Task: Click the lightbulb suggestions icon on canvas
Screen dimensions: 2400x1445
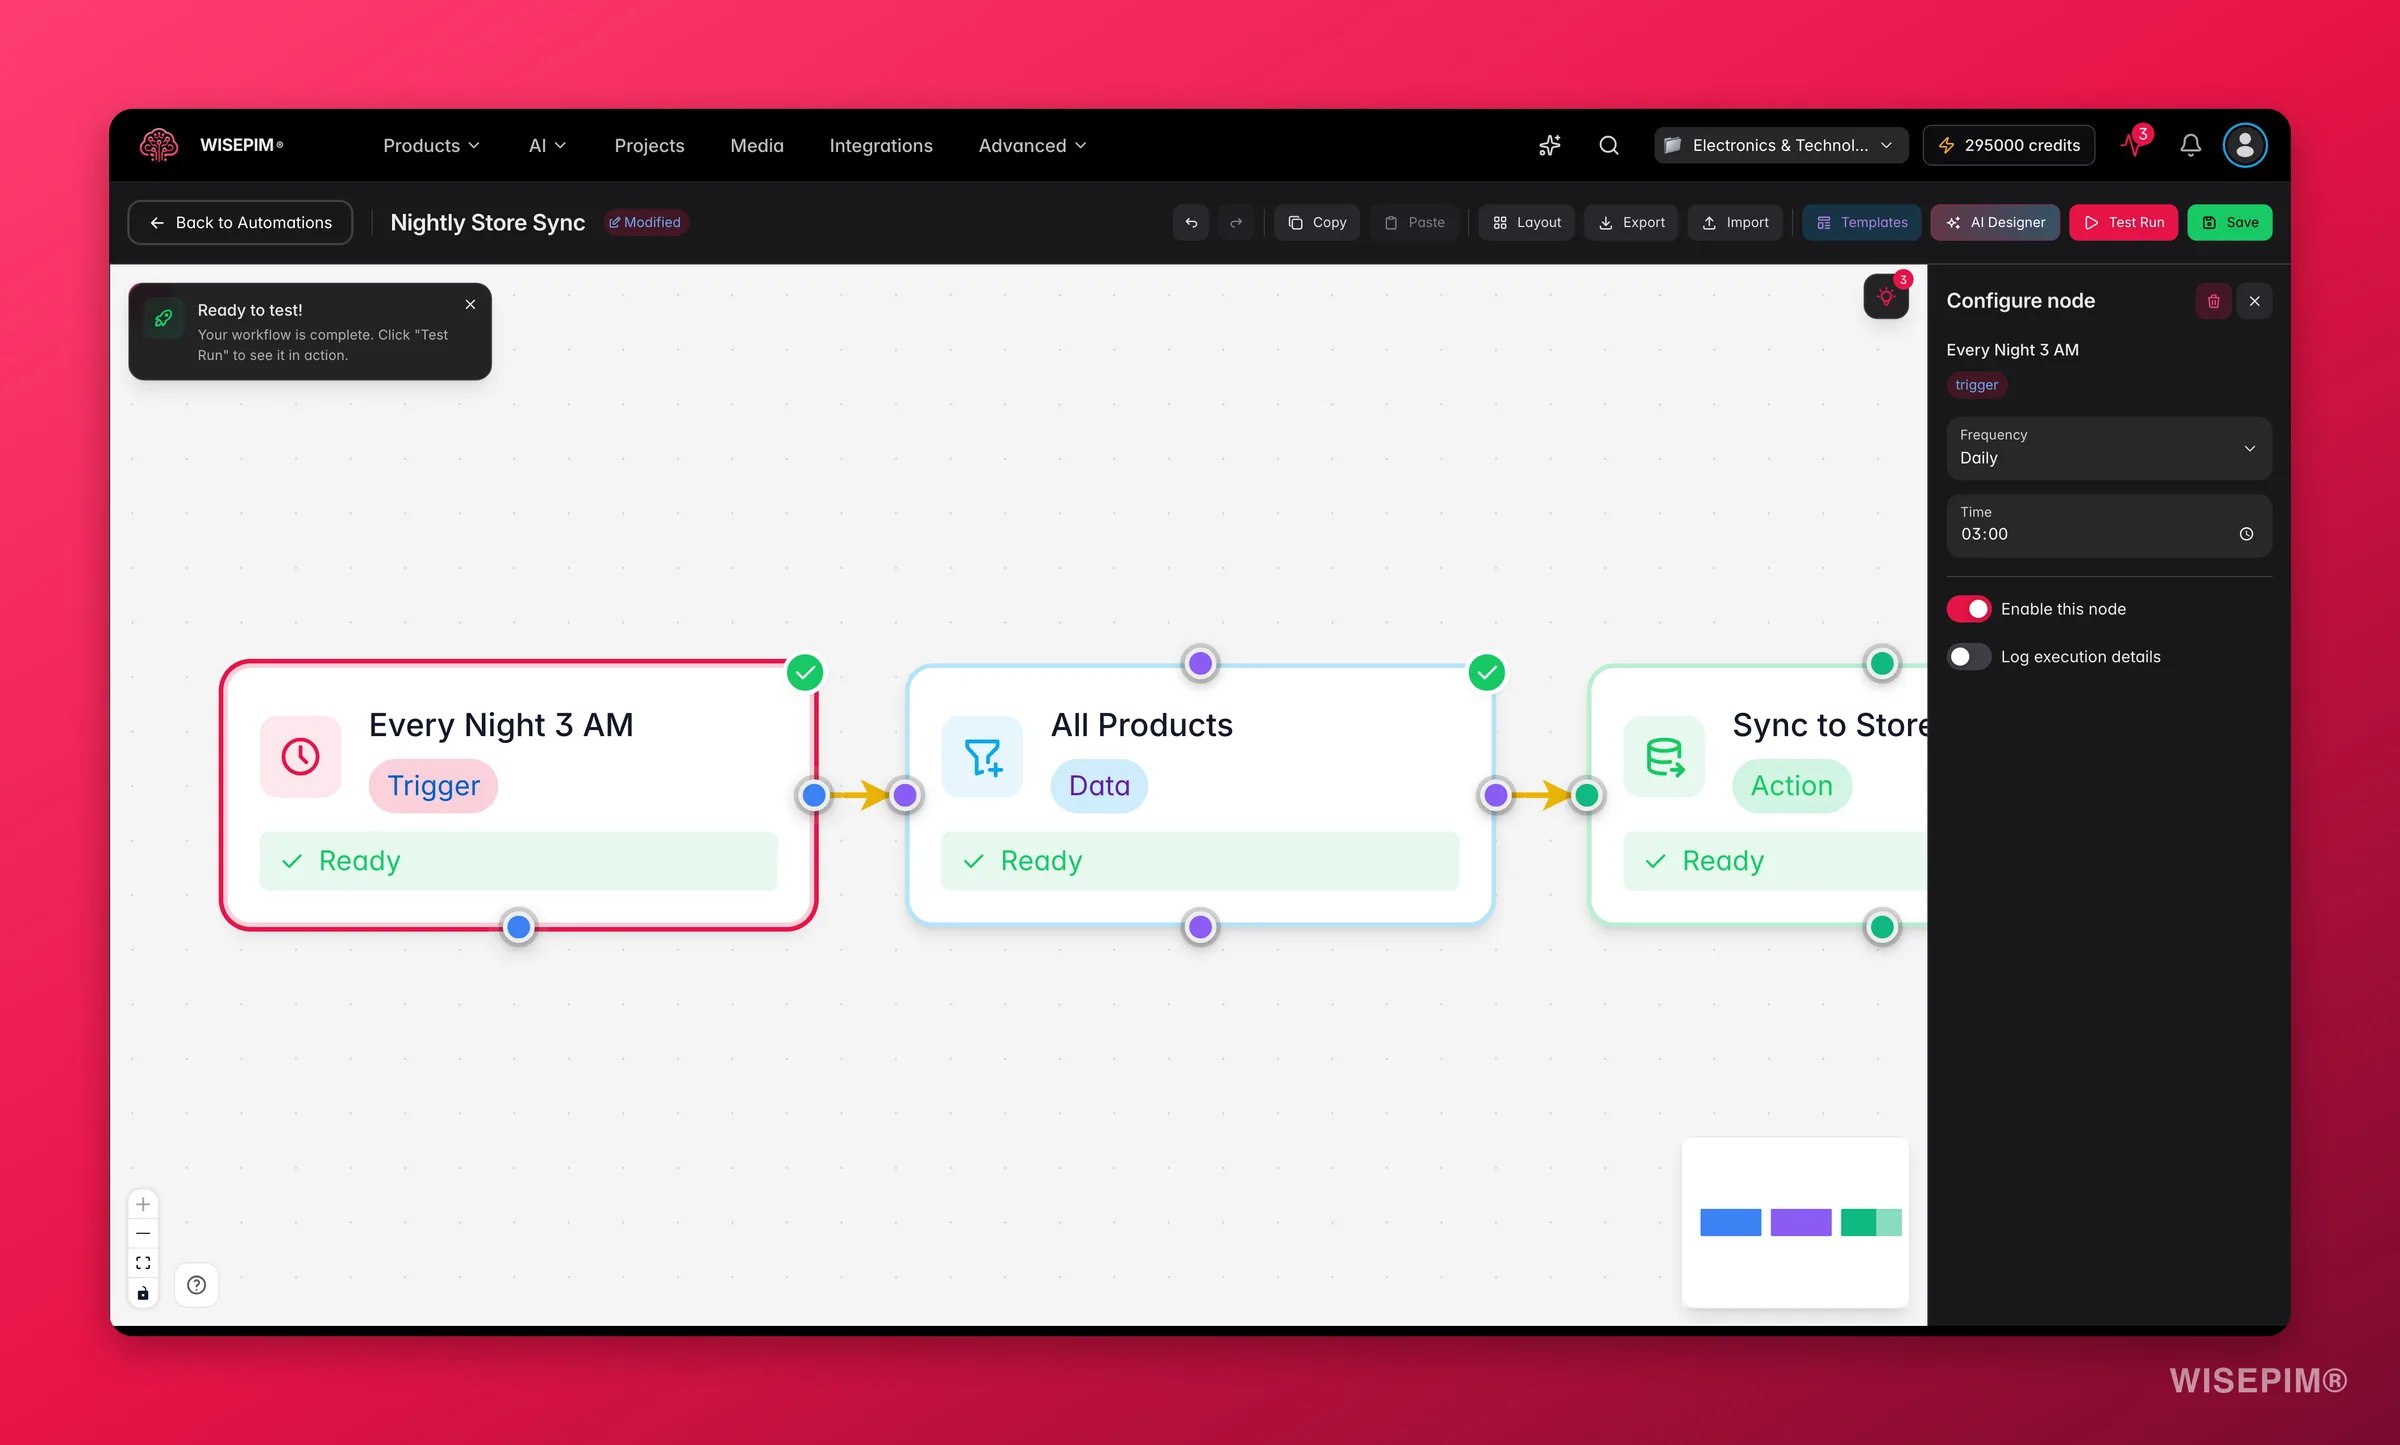Action: pos(1886,297)
